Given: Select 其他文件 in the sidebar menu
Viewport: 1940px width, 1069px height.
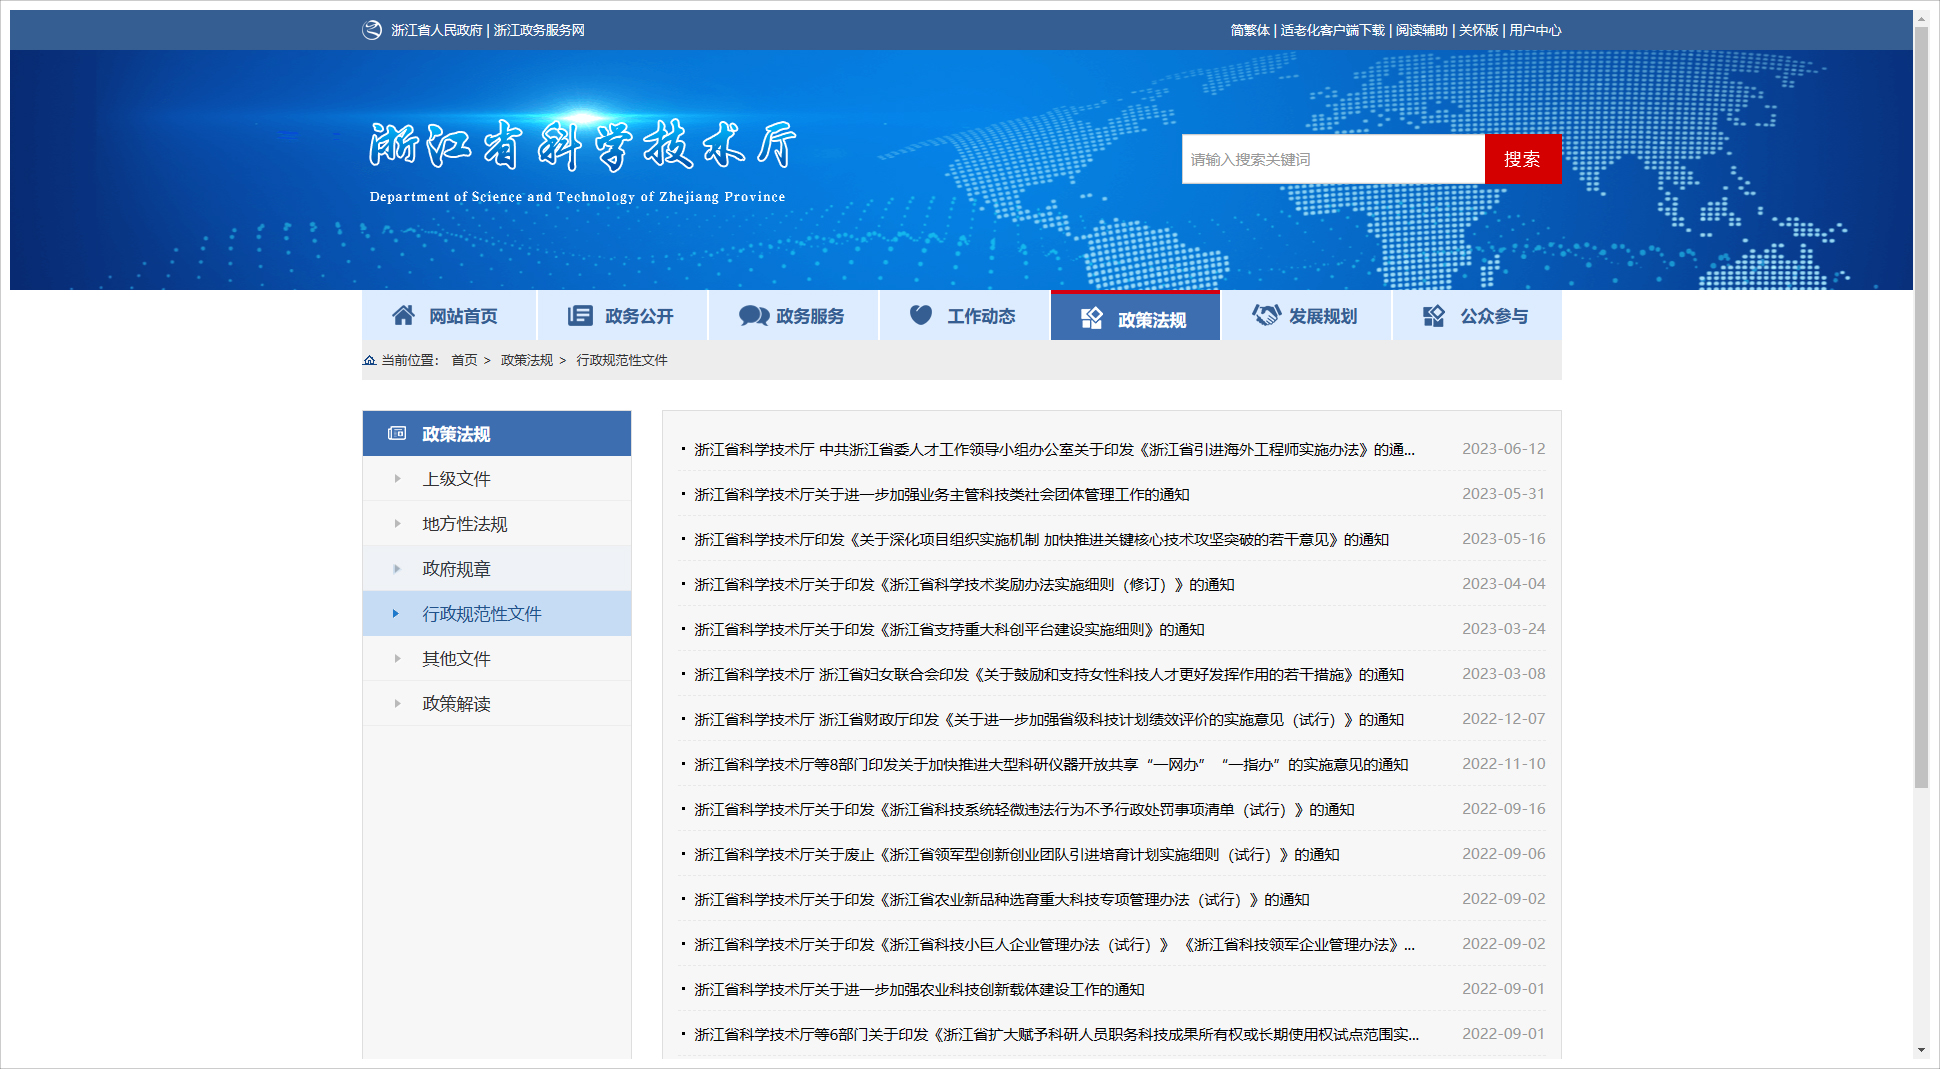Looking at the screenshot, I should pyautogui.click(x=456, y=659).
